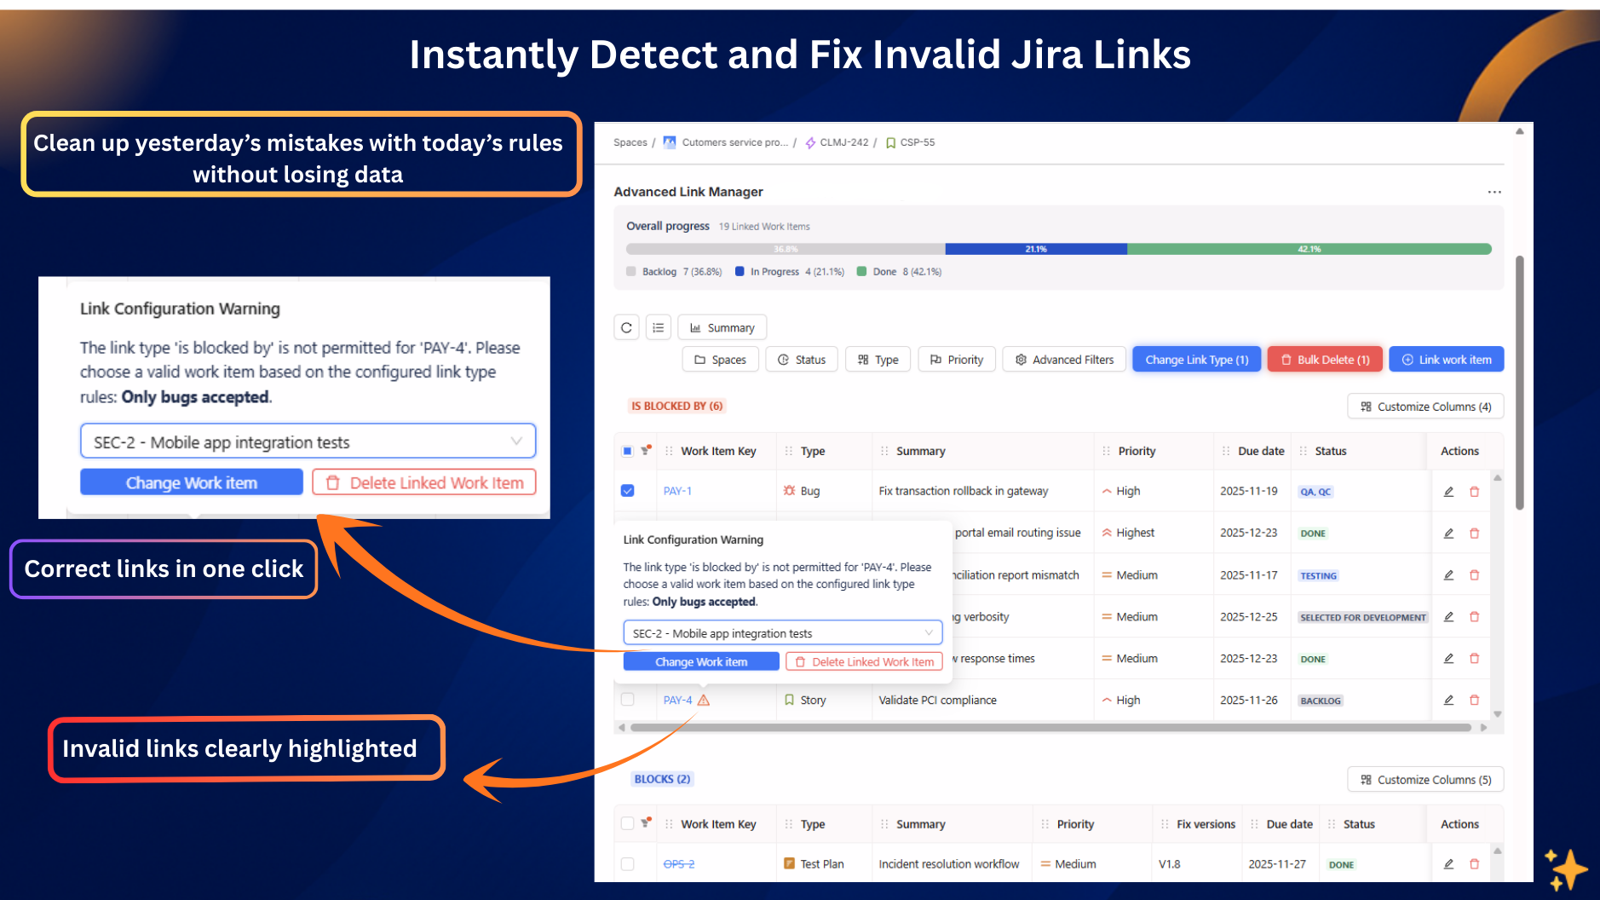Edit the row with Highest priority

[1448, 533]
